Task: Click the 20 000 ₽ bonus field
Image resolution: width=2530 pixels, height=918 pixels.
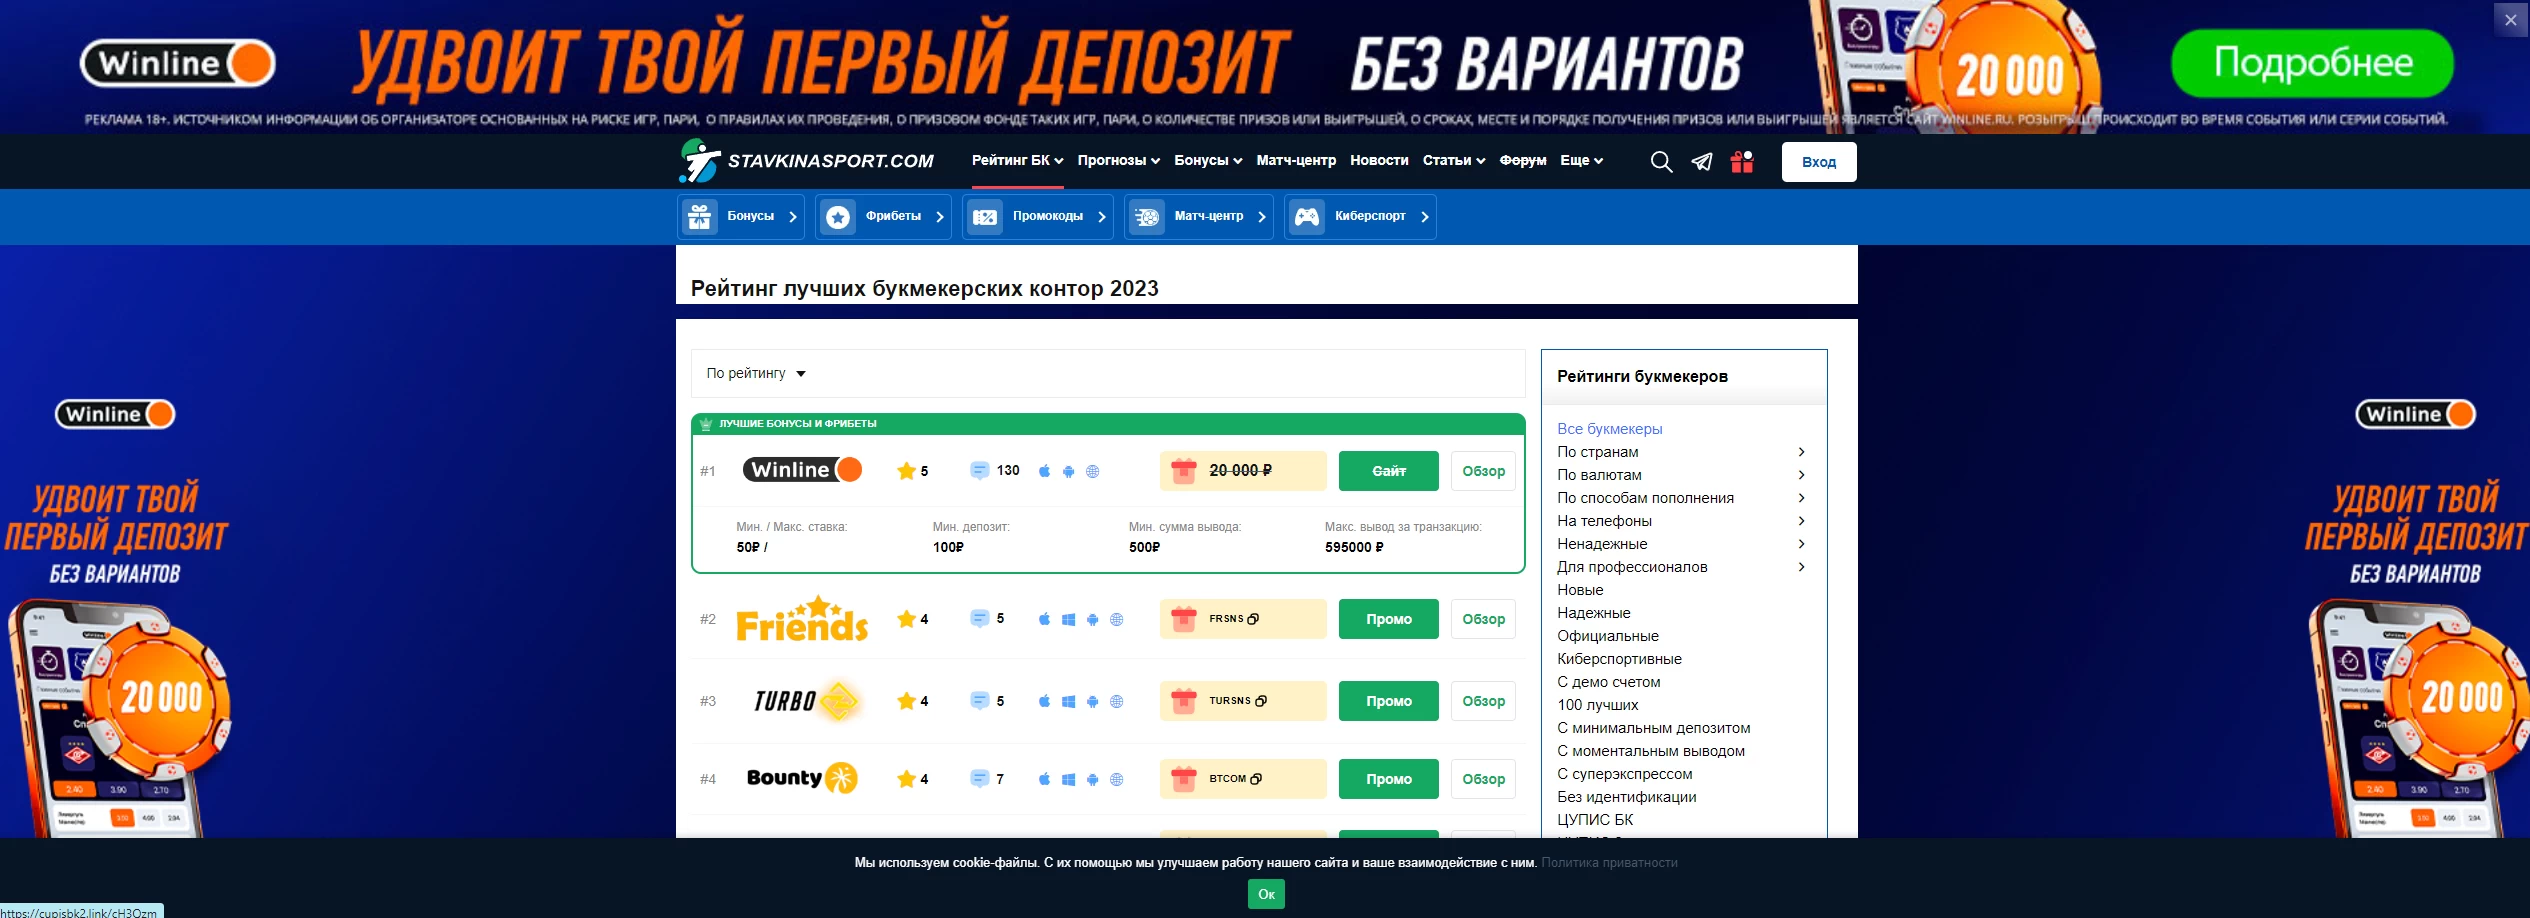Action: click(x=1243, y=471)
